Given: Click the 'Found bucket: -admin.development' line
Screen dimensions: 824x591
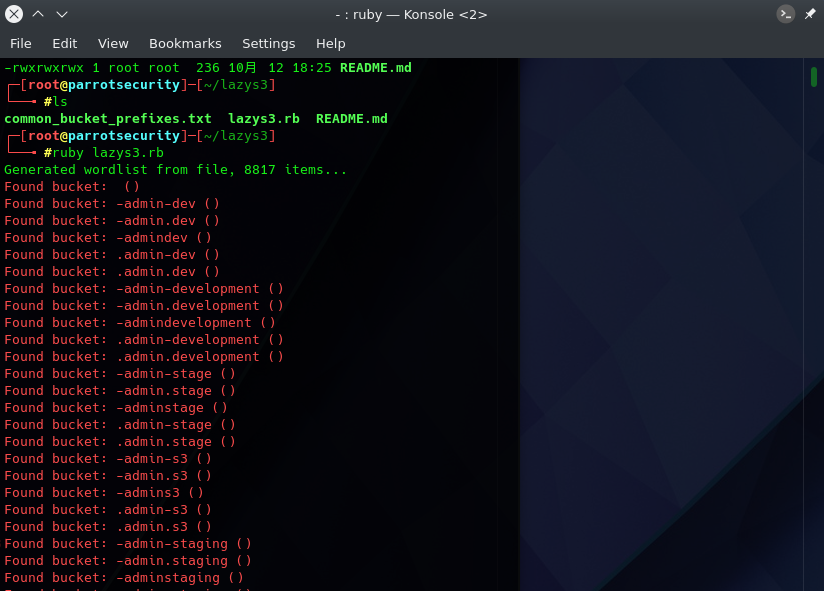Looking at the screenshot, I should (x=144, y=306).
